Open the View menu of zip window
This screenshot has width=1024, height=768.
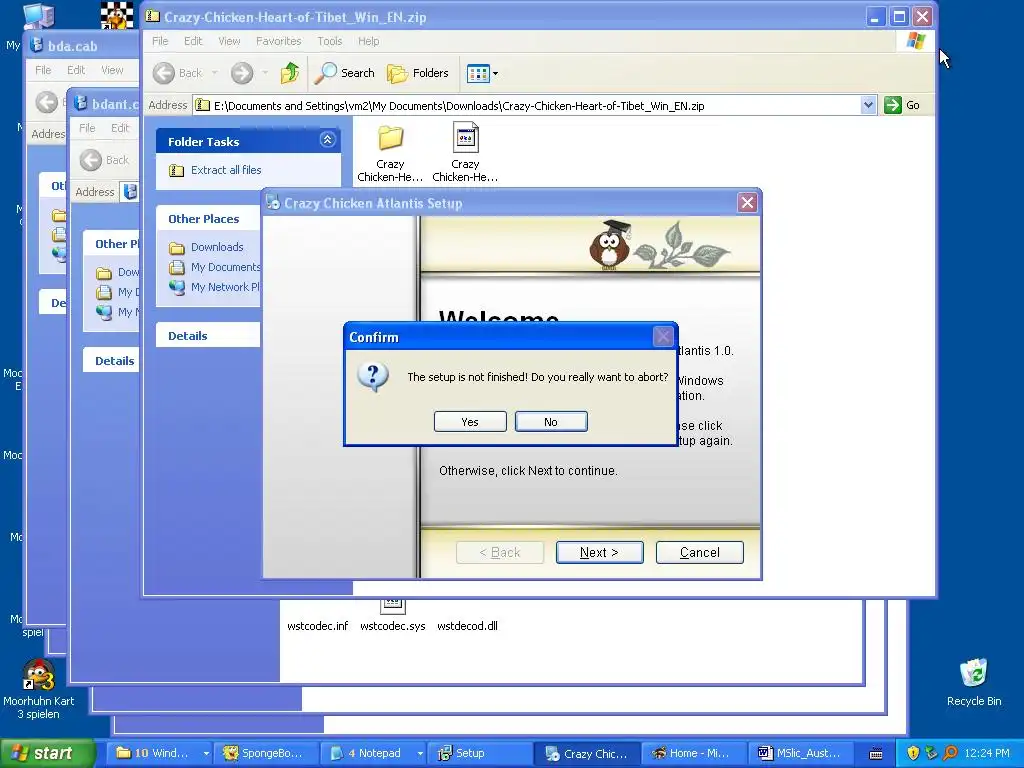click(229, 41)
